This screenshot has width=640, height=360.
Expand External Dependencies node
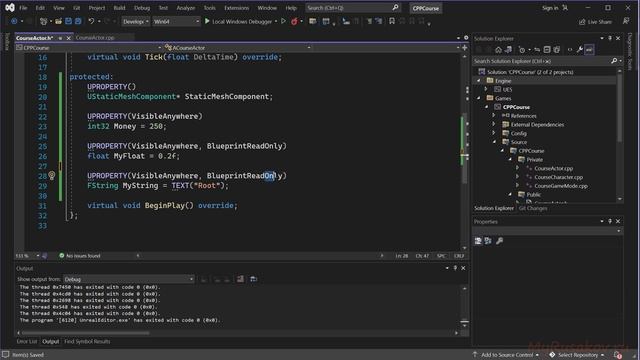[x=494, y=124]
